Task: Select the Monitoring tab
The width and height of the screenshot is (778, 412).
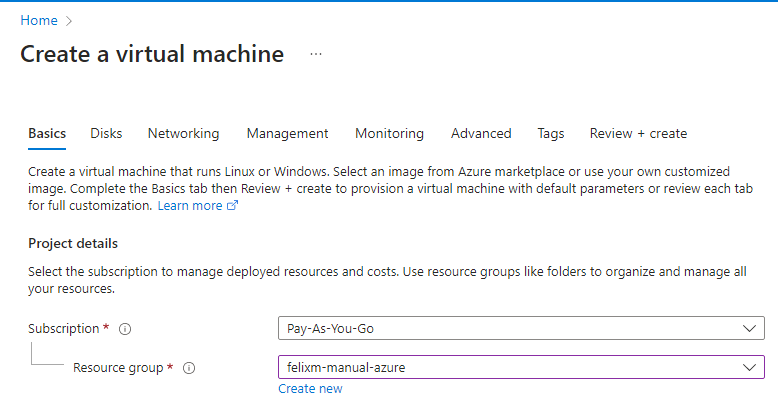Action: (x=389, y=134)
